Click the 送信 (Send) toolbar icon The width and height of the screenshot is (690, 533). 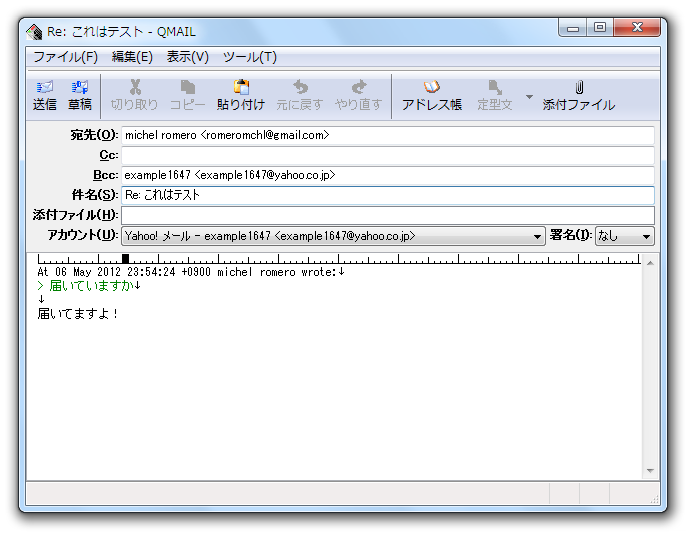(x=44, y=96)
